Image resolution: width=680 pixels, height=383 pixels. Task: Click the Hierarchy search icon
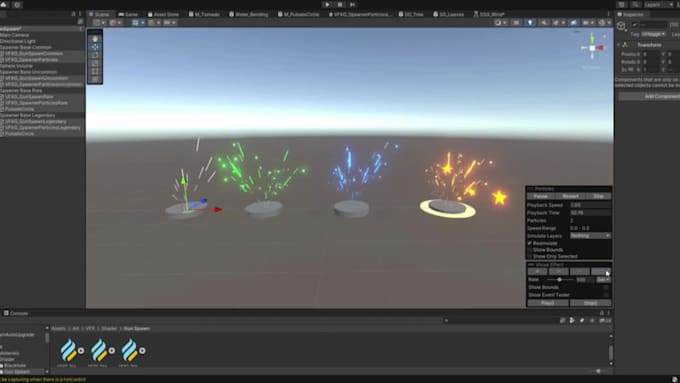tap(80, 21)
